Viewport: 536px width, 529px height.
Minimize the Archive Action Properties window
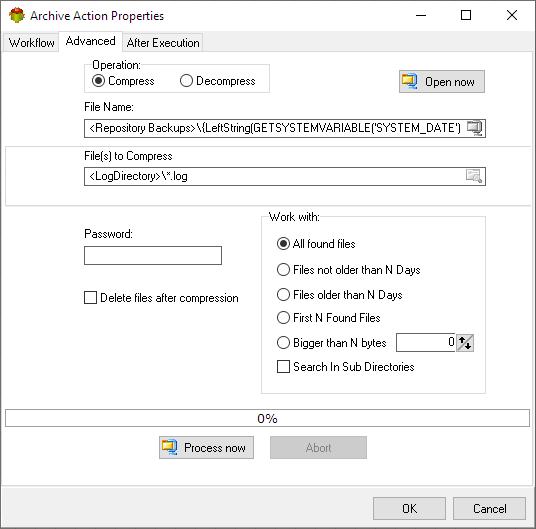click(421, 15)
